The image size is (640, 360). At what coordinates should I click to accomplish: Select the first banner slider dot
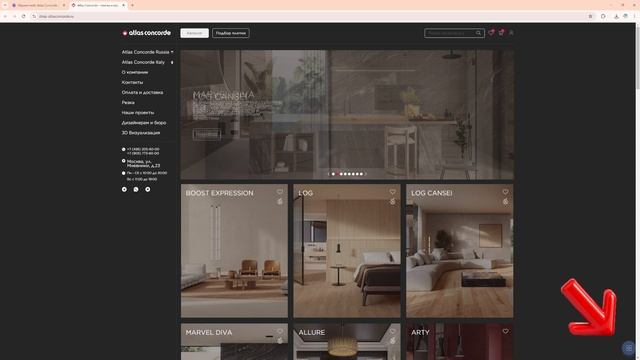pos(333,174)
